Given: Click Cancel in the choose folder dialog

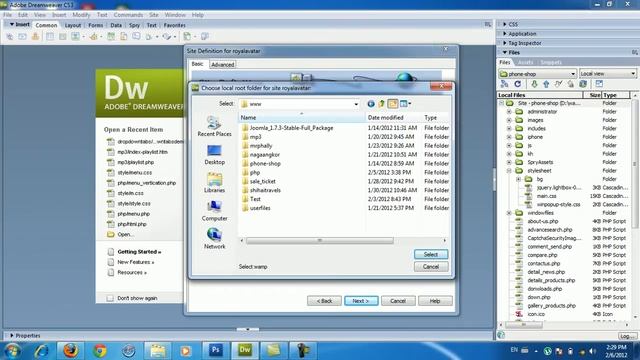Looking at the screenshot, I should pos(431,267).
